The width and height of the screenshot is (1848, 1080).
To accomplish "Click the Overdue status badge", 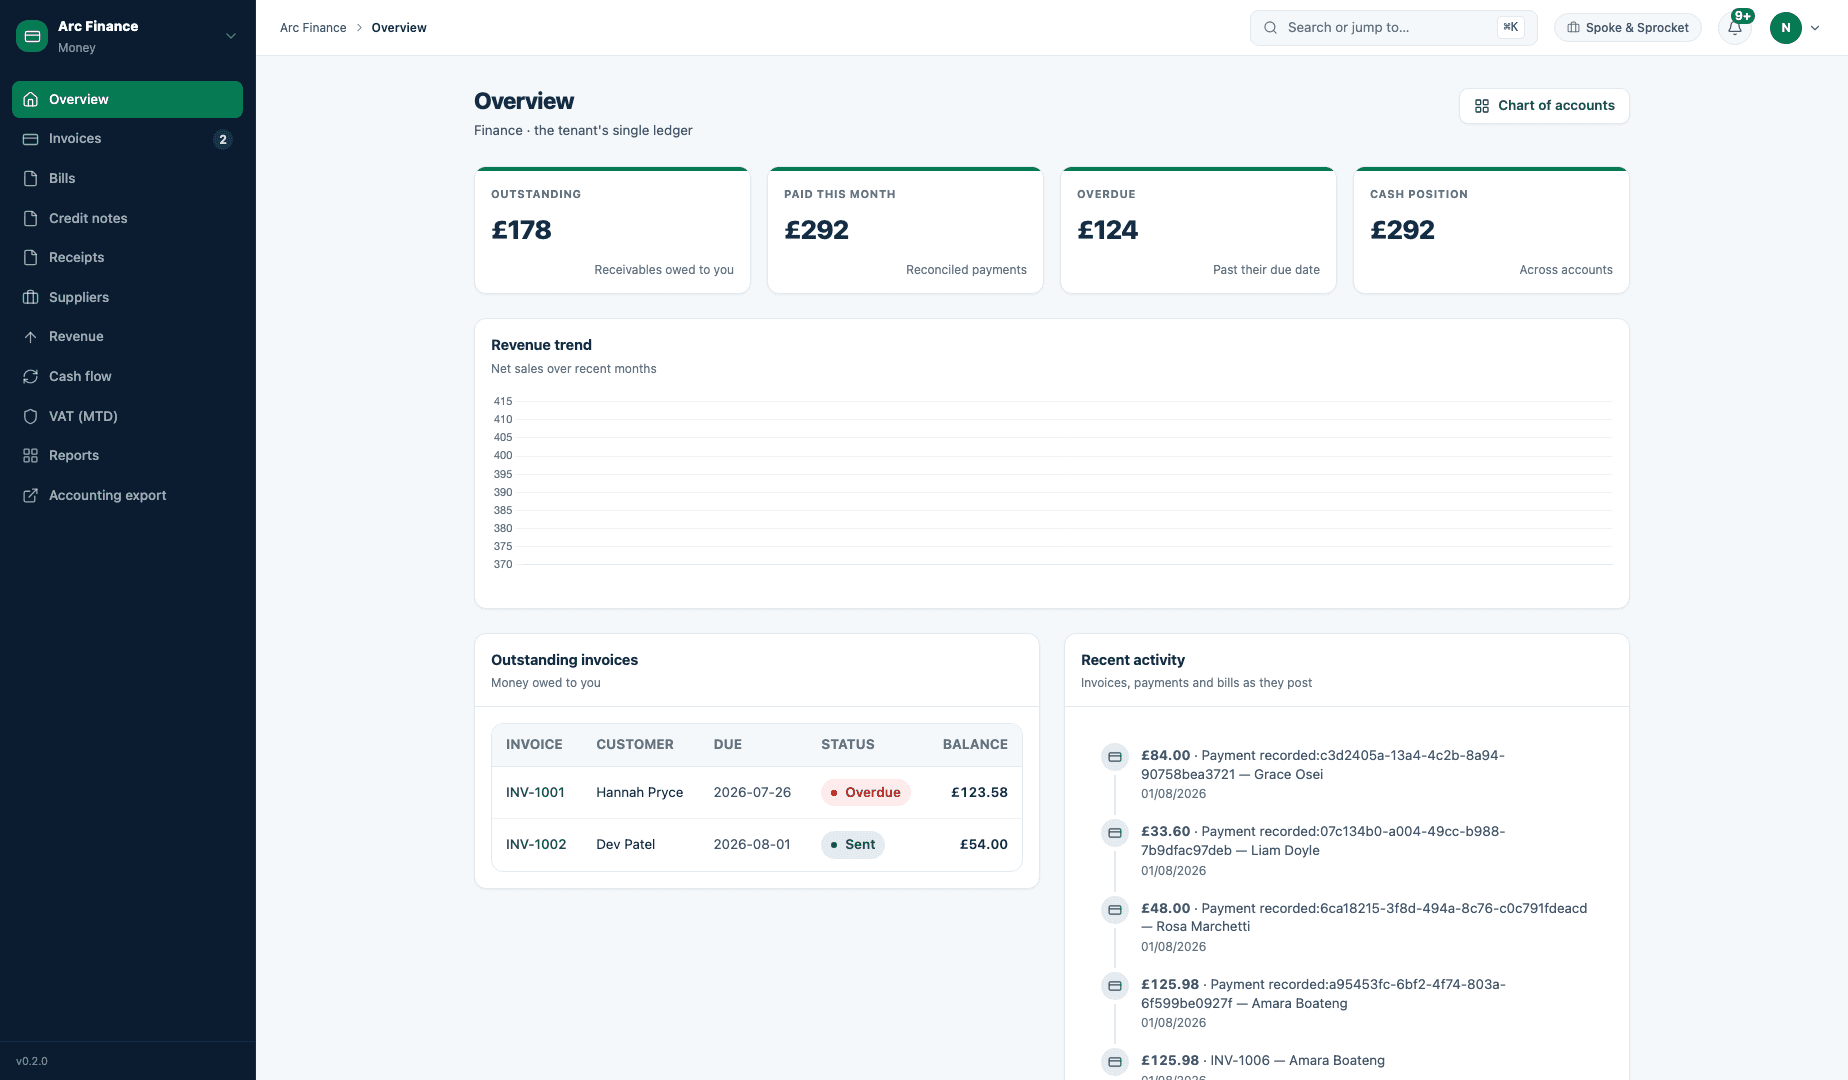I will click(x=866, y=793).
